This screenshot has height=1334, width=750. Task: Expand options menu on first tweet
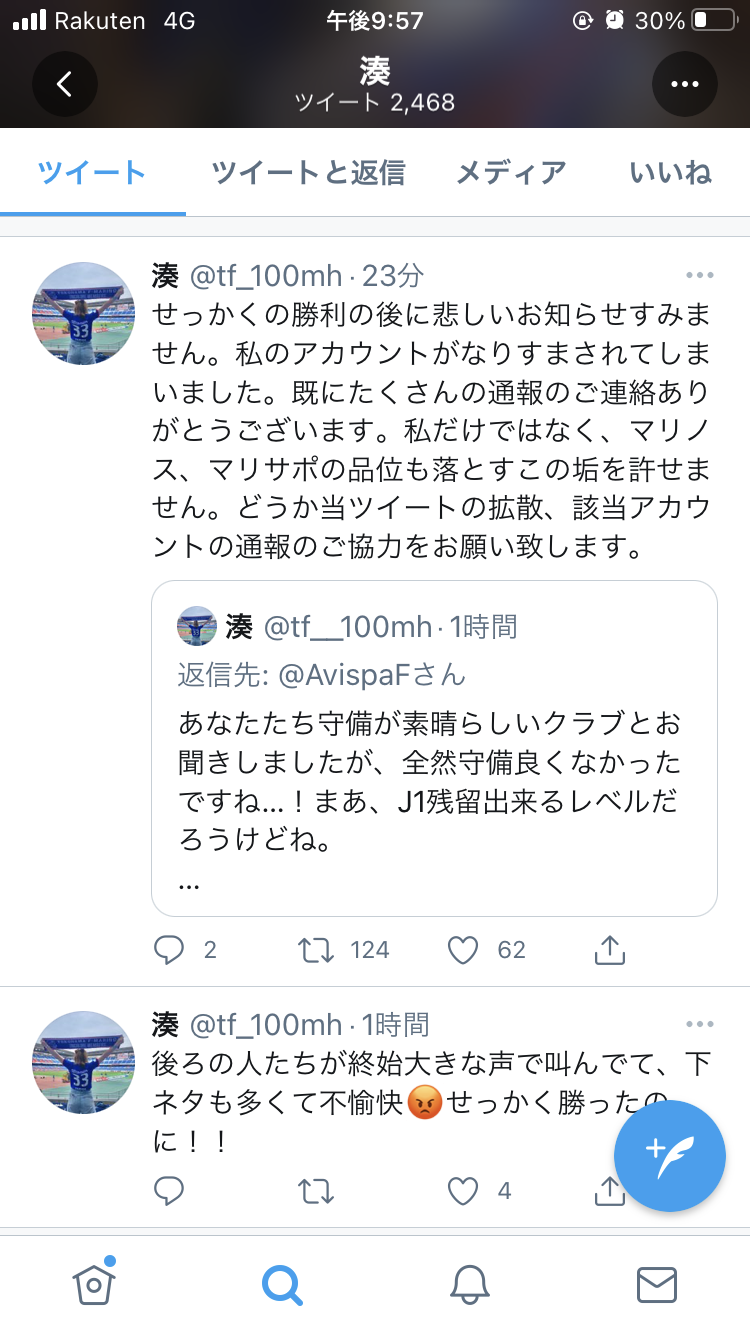click(699, 275)
